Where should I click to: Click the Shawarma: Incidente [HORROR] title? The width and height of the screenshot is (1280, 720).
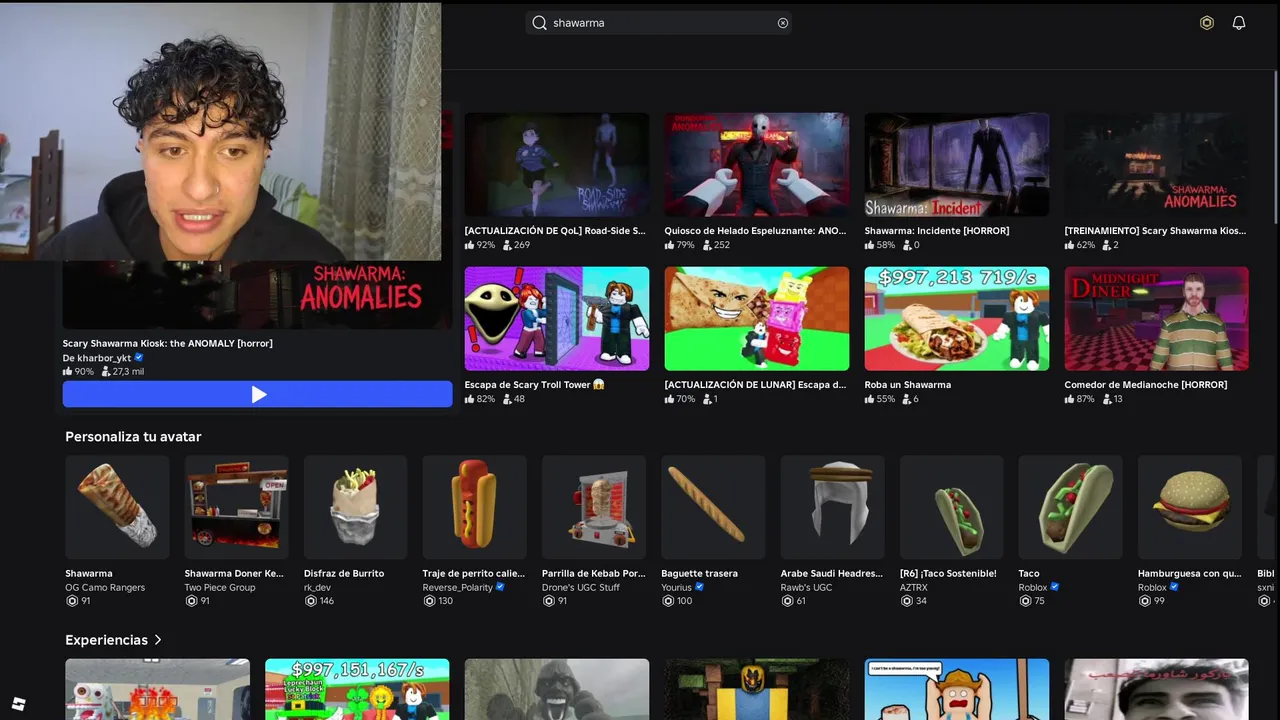click(937, 231)
